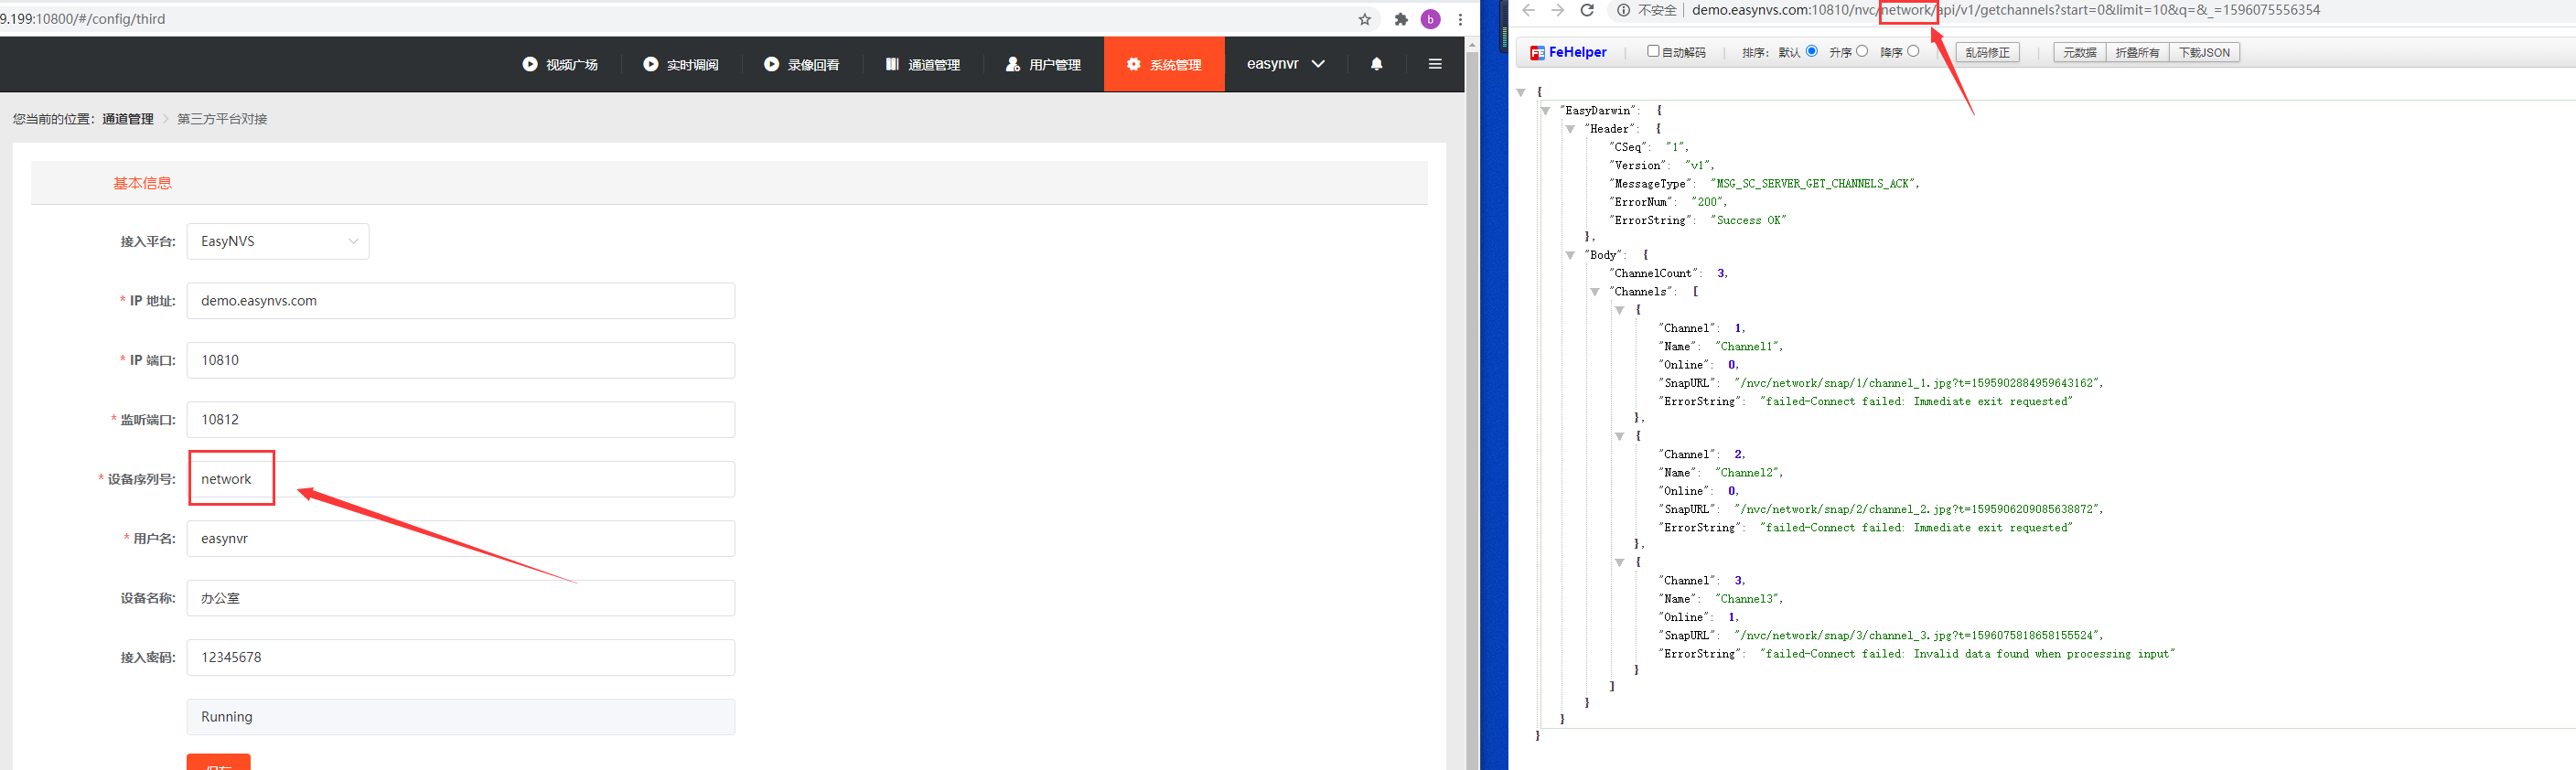Viewport: 2576px width, 770px height.
Task: Select the 降序 sort radio button
Action: [1913, 51]
